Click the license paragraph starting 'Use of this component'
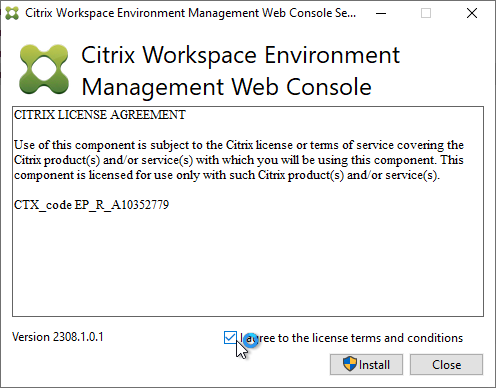The image size is (496, 388). point(239,160)
